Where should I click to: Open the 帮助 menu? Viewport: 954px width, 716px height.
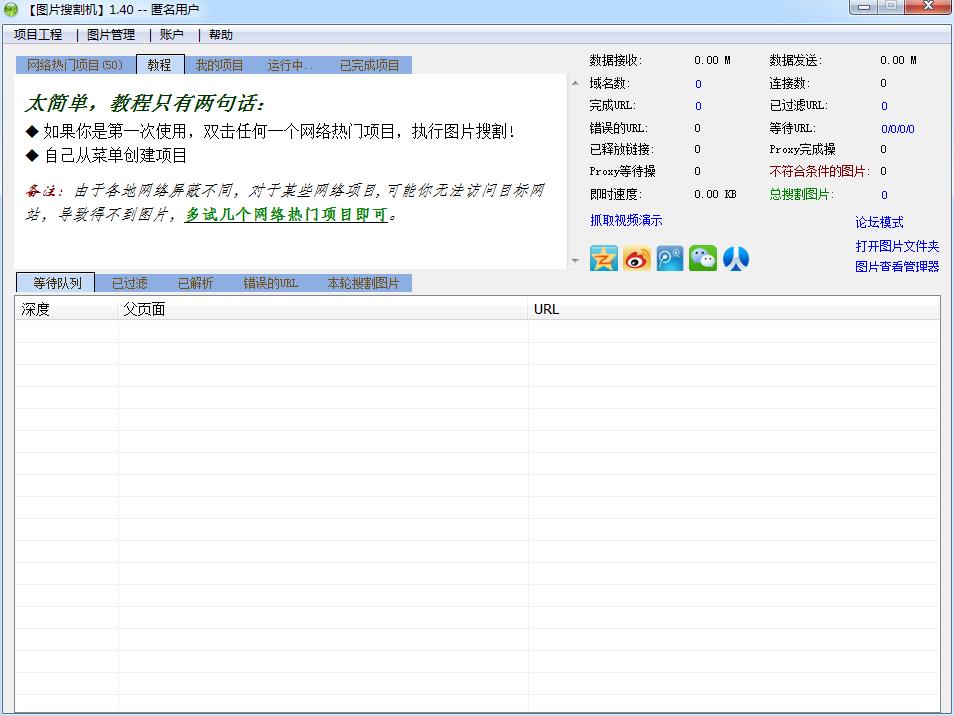click(221, 35)
